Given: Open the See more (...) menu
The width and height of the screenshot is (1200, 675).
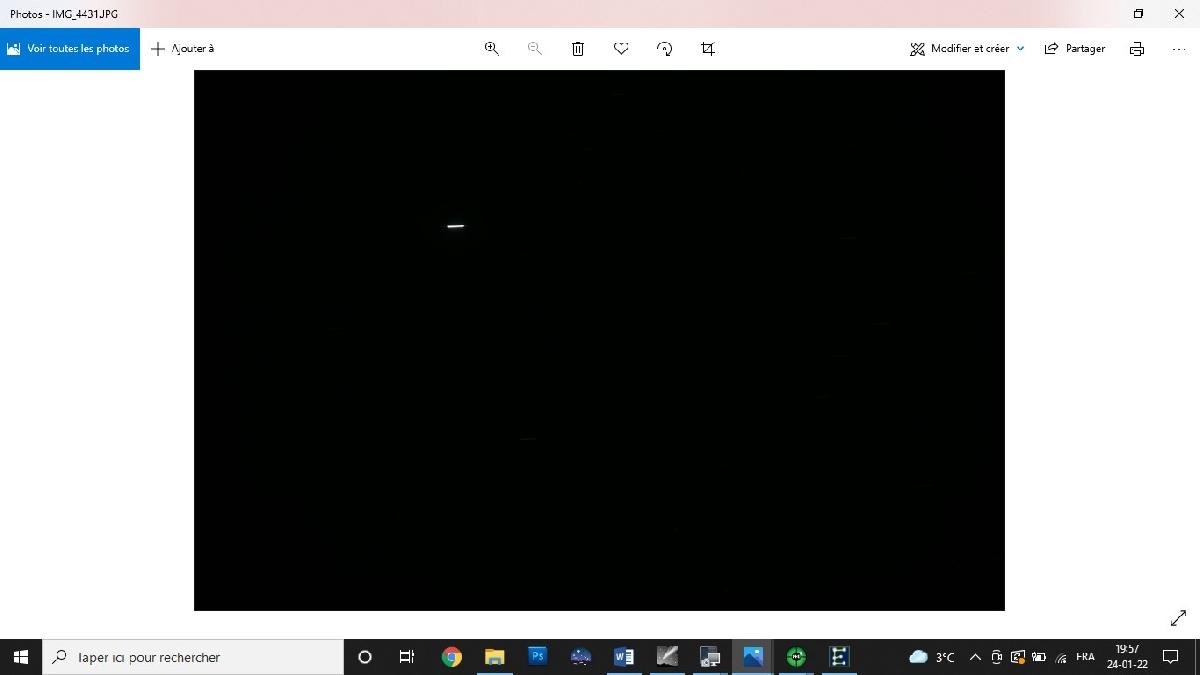Looking at the screenshot, I should [x=1178, y=48].
